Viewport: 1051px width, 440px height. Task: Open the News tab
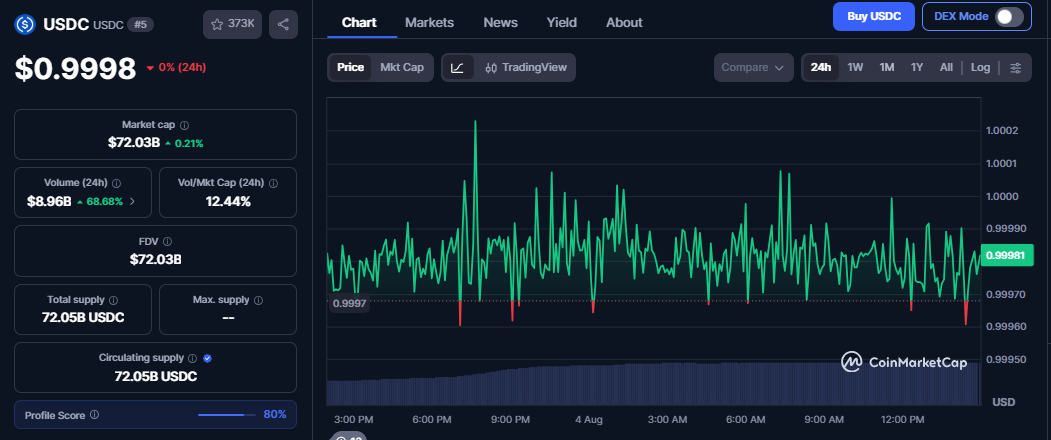[501, 22]
